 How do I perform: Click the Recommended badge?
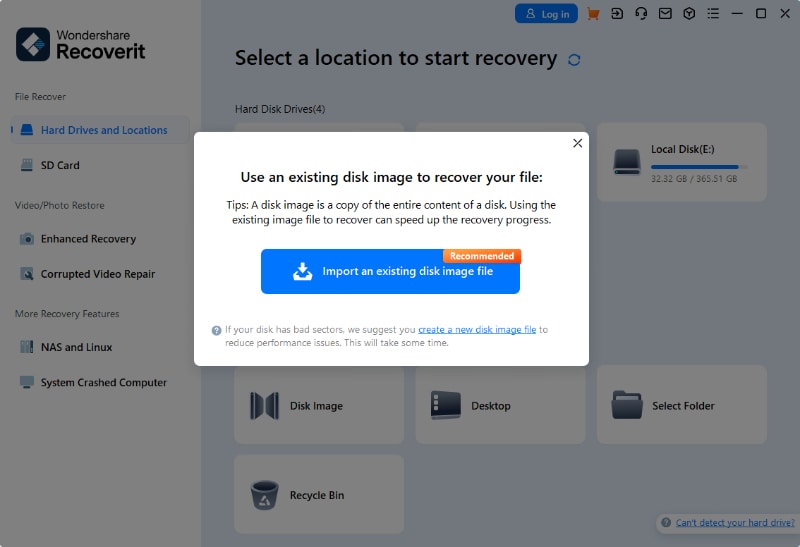[x=482, y=256]
